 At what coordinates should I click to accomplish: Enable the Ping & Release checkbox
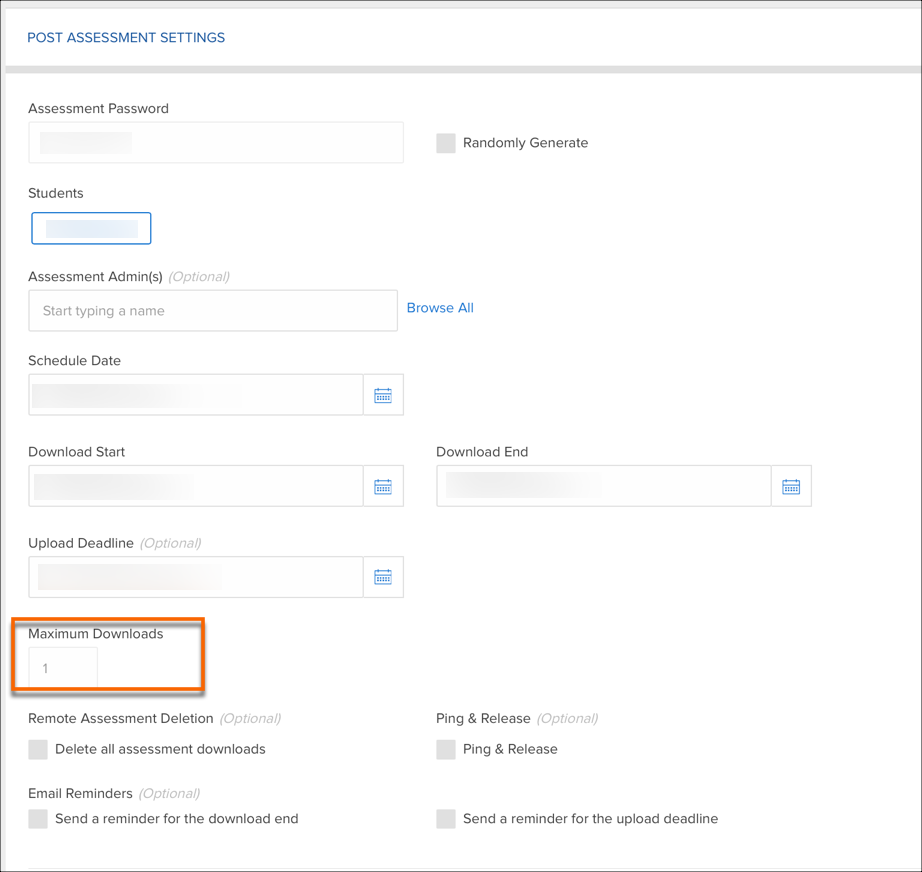(x=446, y=750)
